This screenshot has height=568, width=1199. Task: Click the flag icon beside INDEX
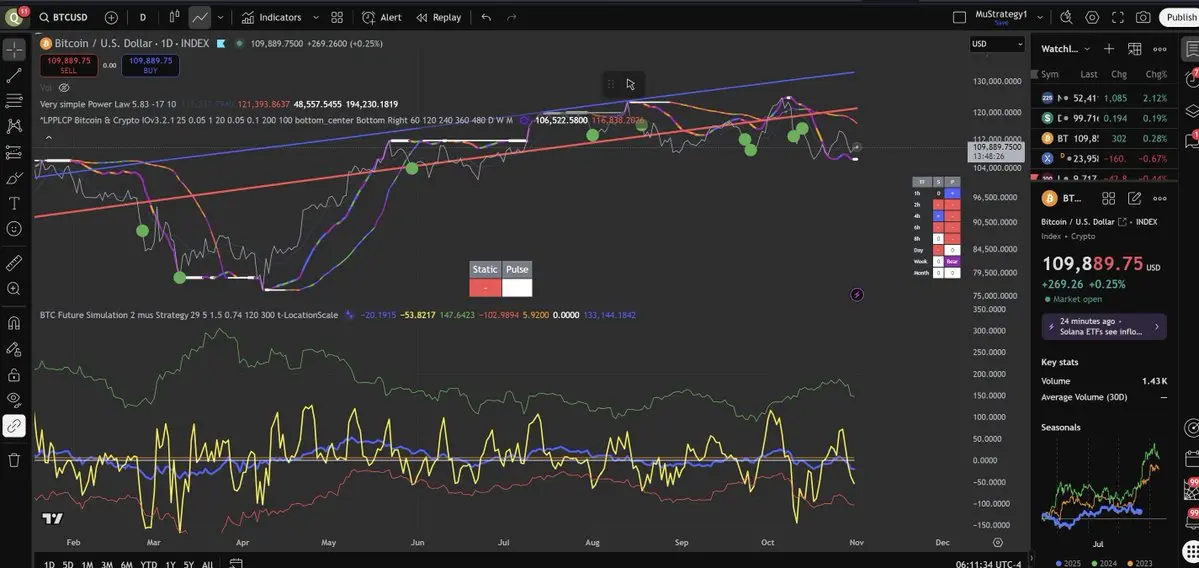tap(221, 44)
